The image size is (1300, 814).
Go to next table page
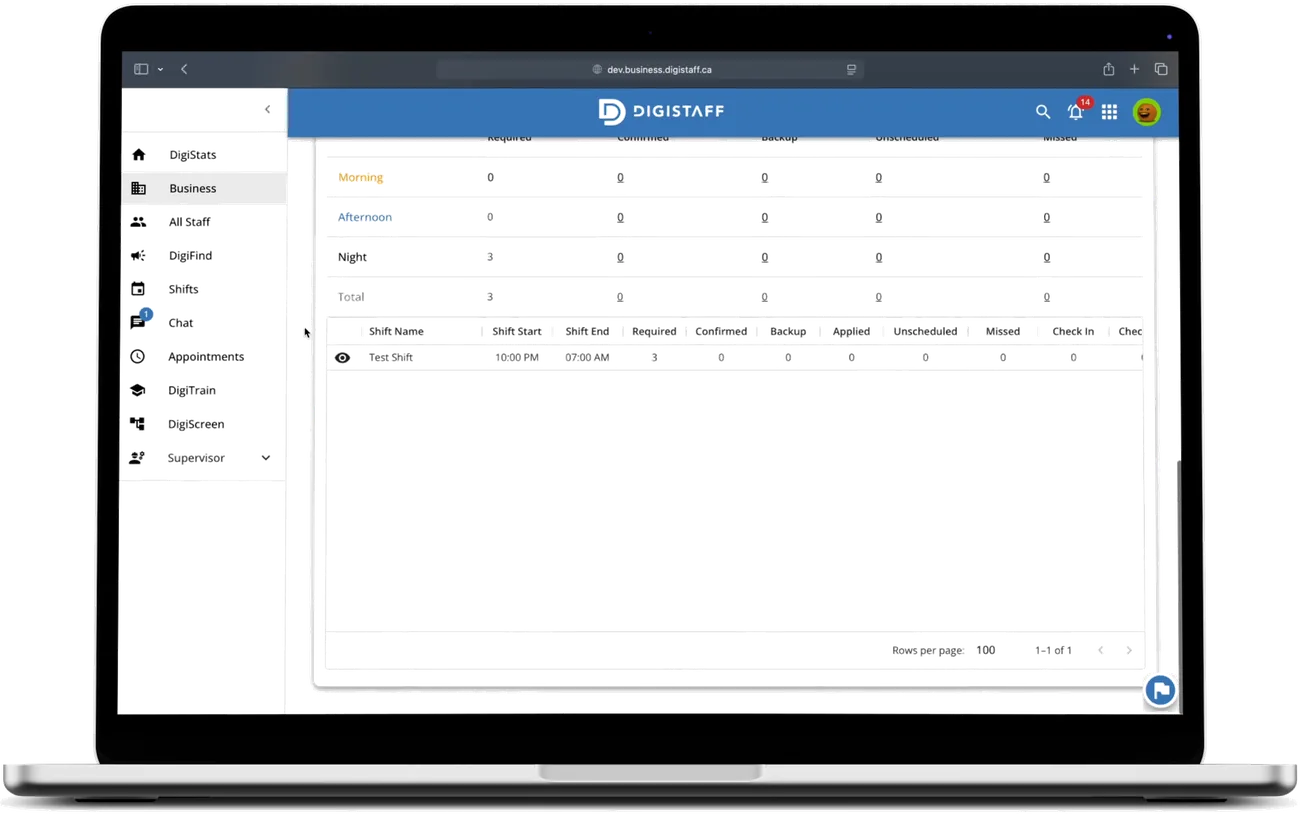(x=1129, y=650)
